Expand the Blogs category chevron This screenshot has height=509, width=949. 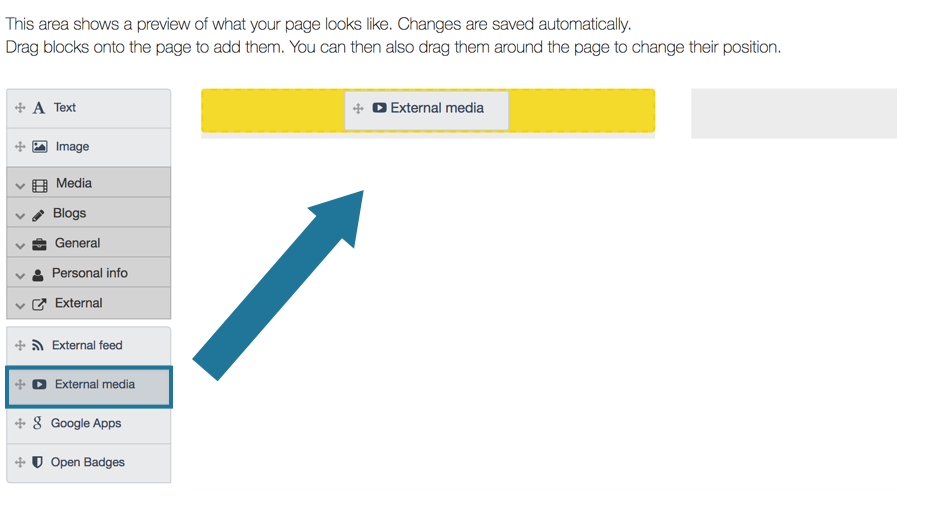click(20, 215)
